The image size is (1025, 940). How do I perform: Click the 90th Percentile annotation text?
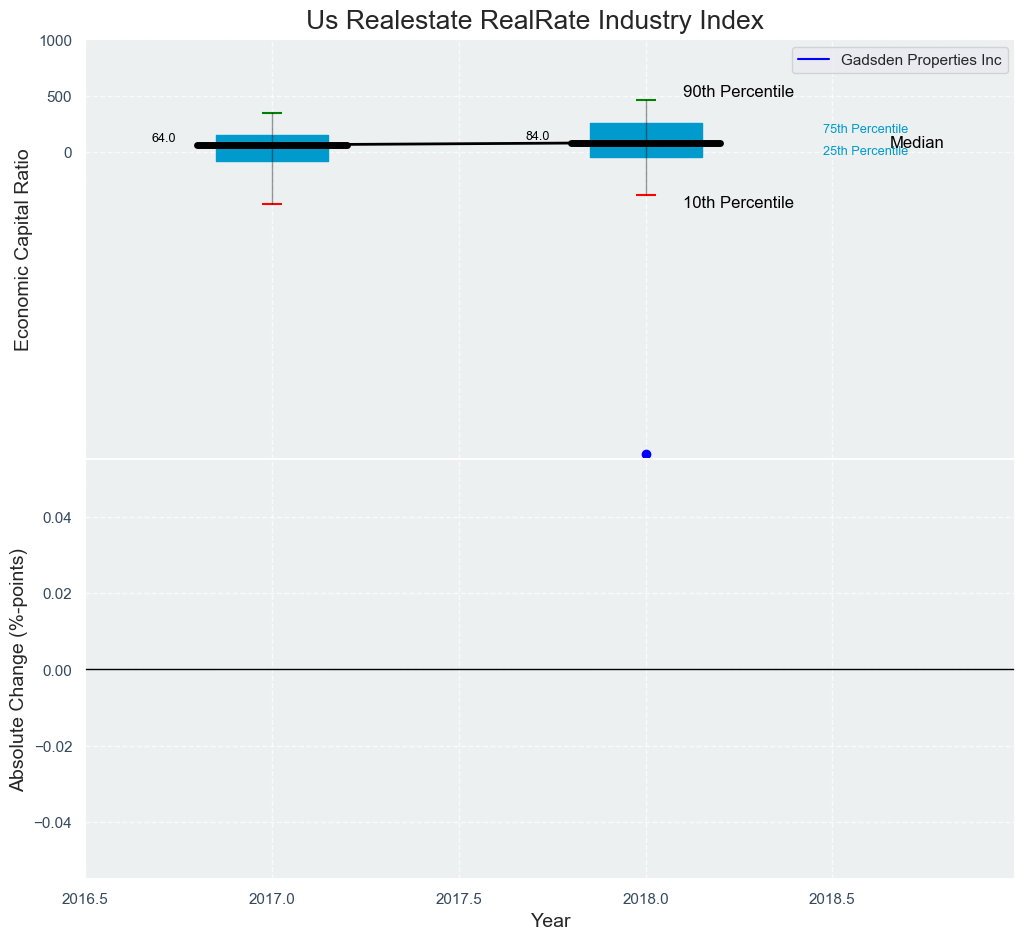point(738,92)
